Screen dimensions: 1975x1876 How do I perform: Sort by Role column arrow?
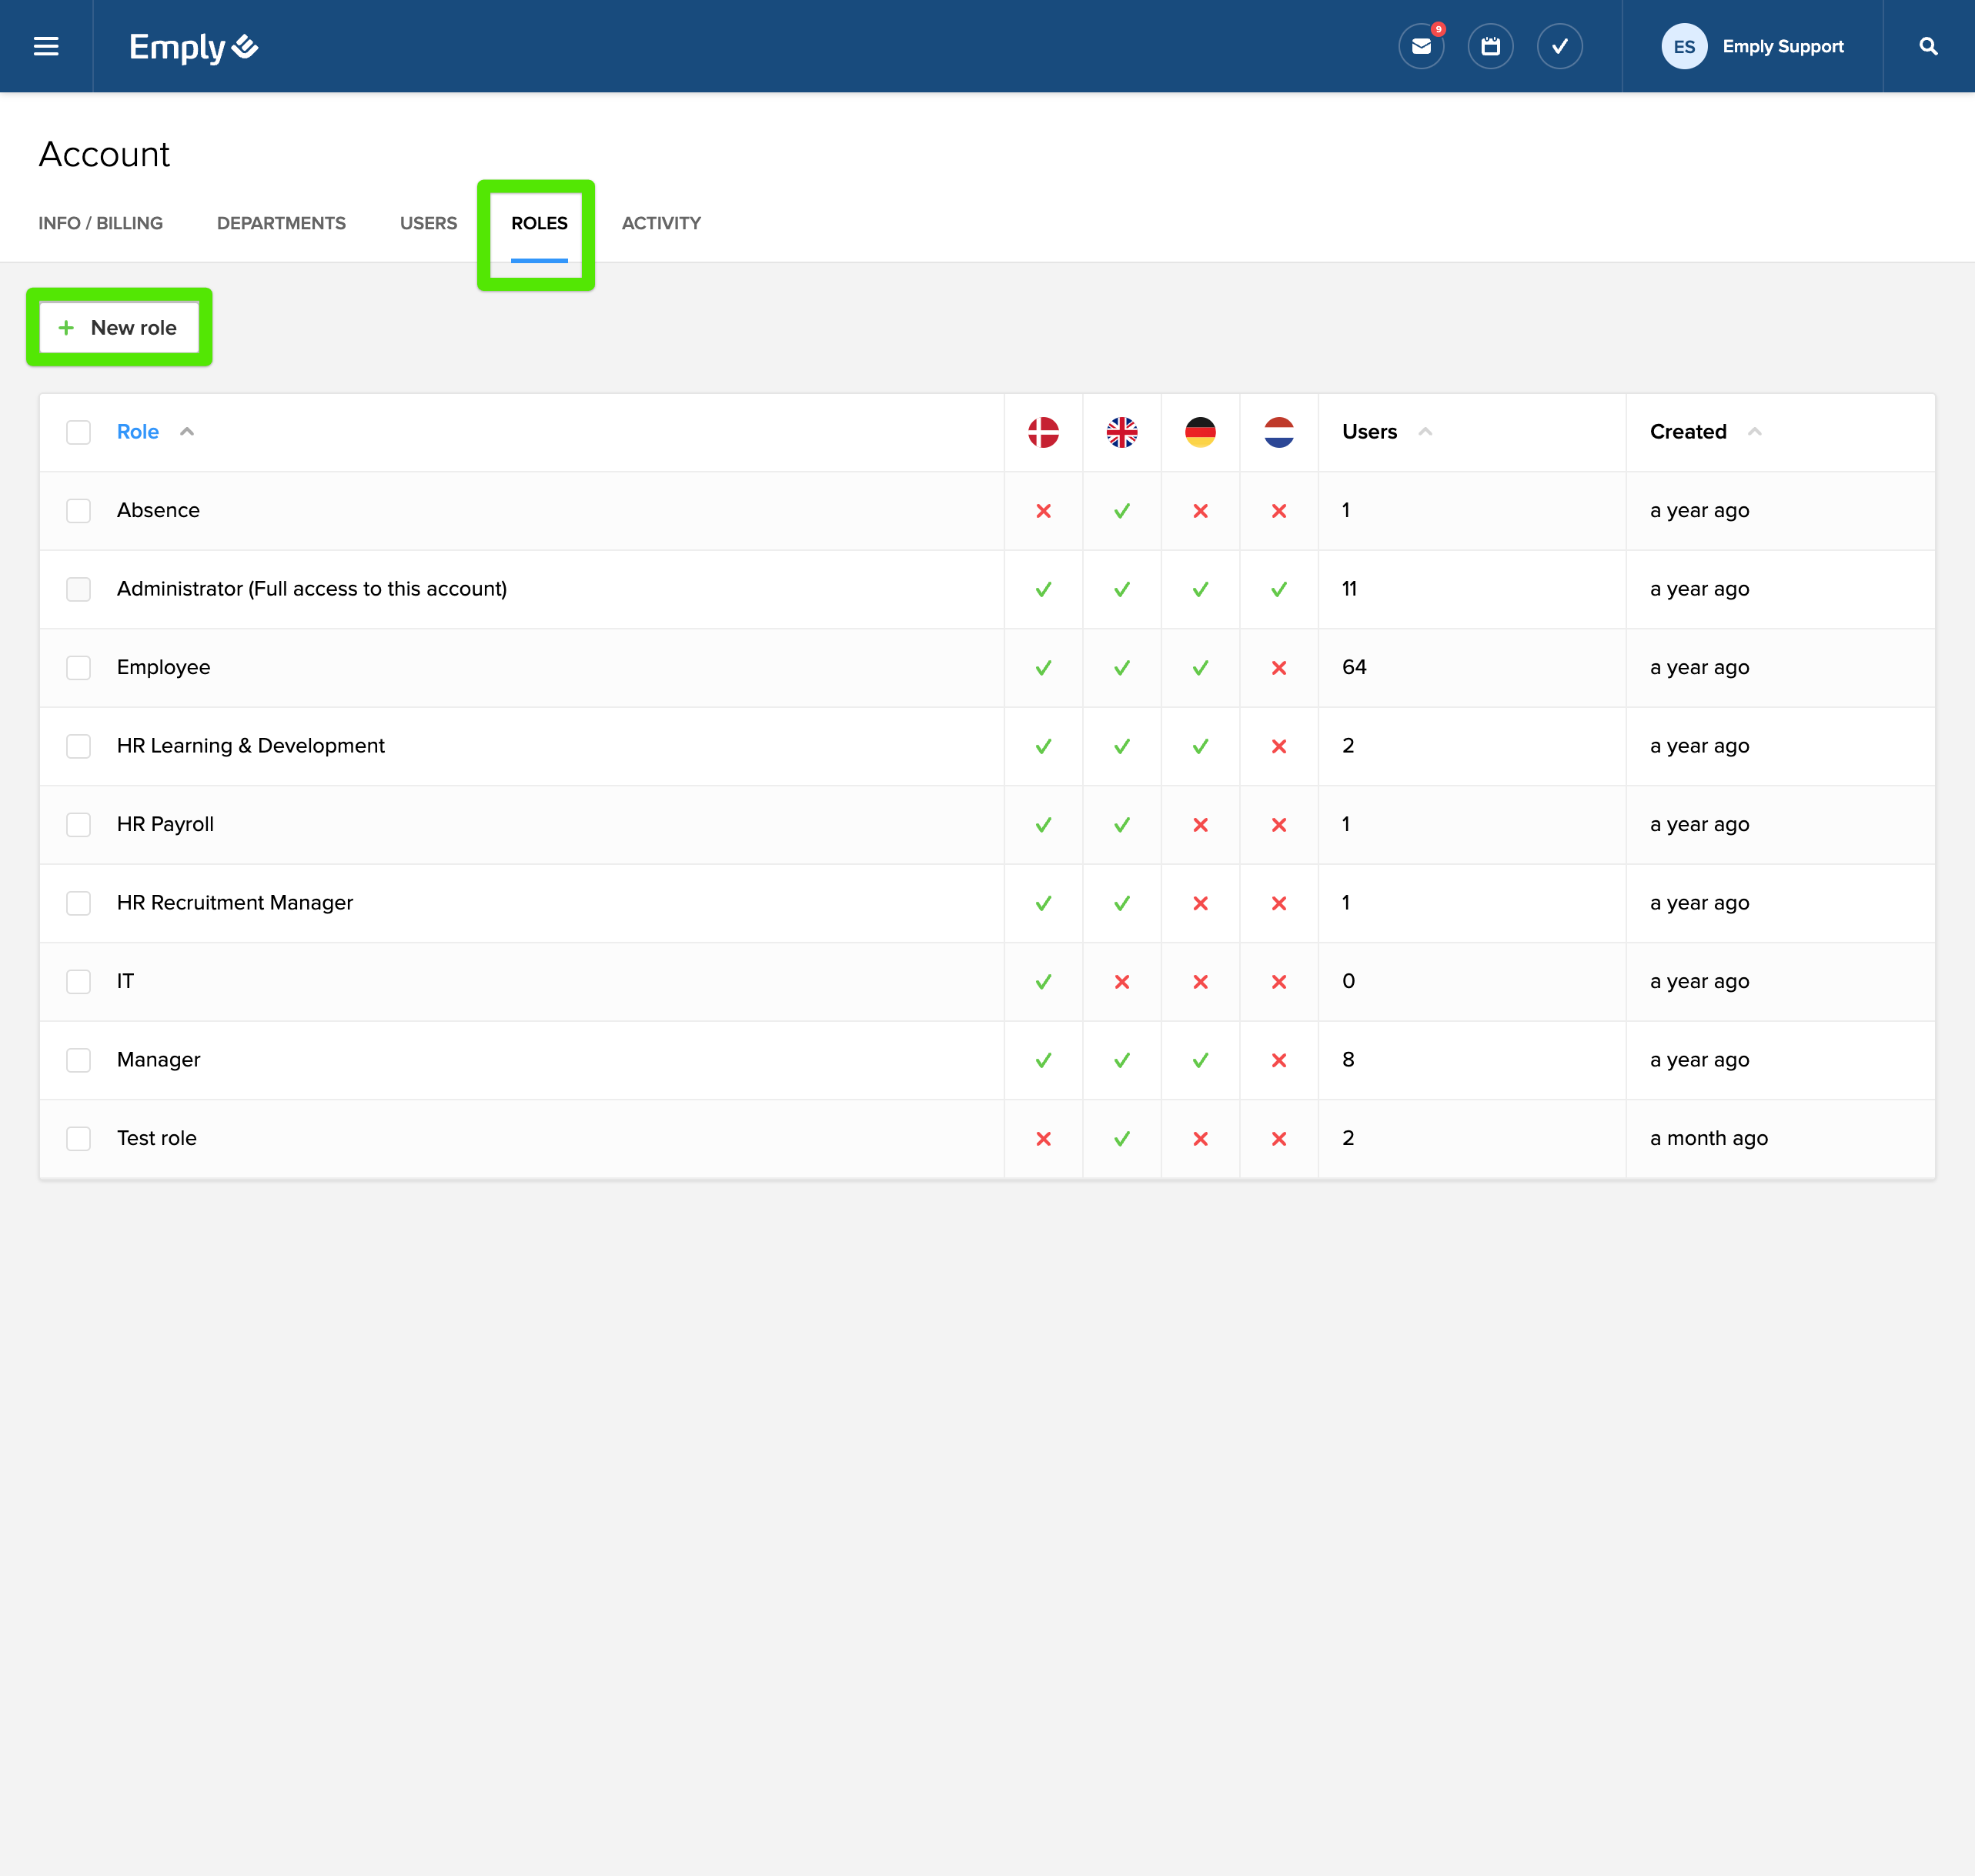187,432
